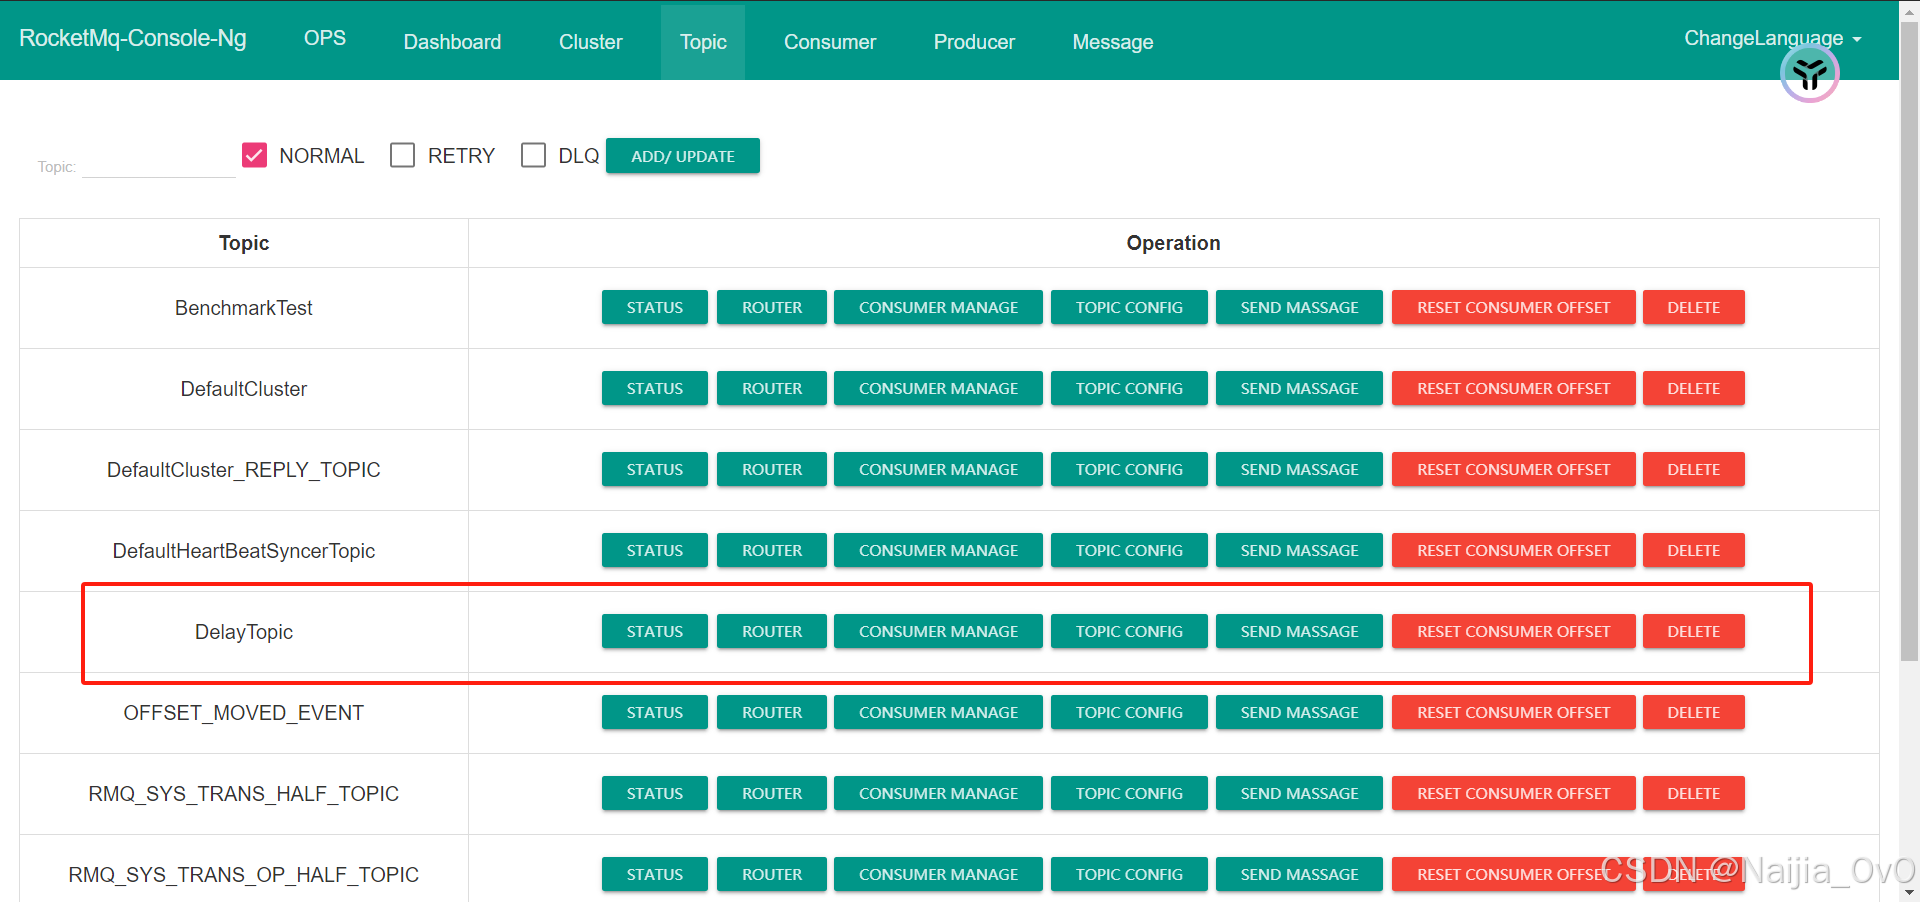
Task: Enable the RETRY checkbox
Action: 402,155
